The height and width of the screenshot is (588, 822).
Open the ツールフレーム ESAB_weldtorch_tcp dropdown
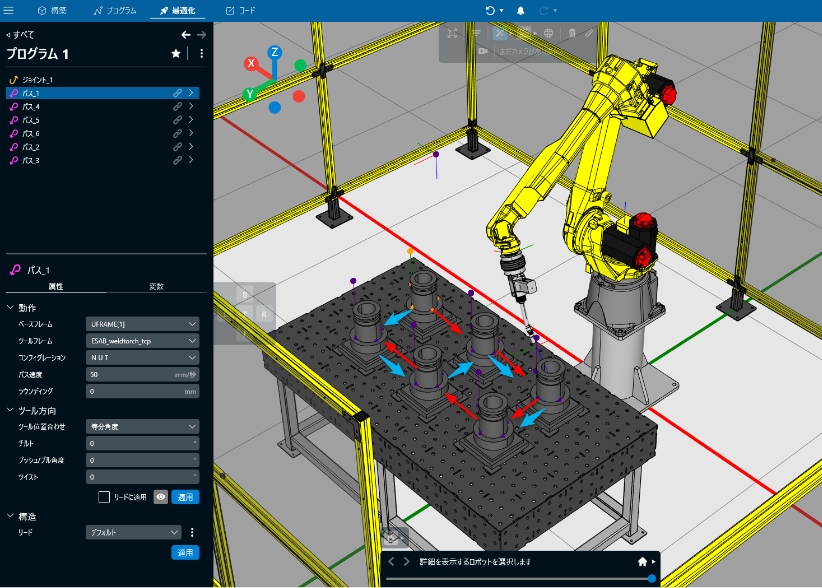coord(142,341)
